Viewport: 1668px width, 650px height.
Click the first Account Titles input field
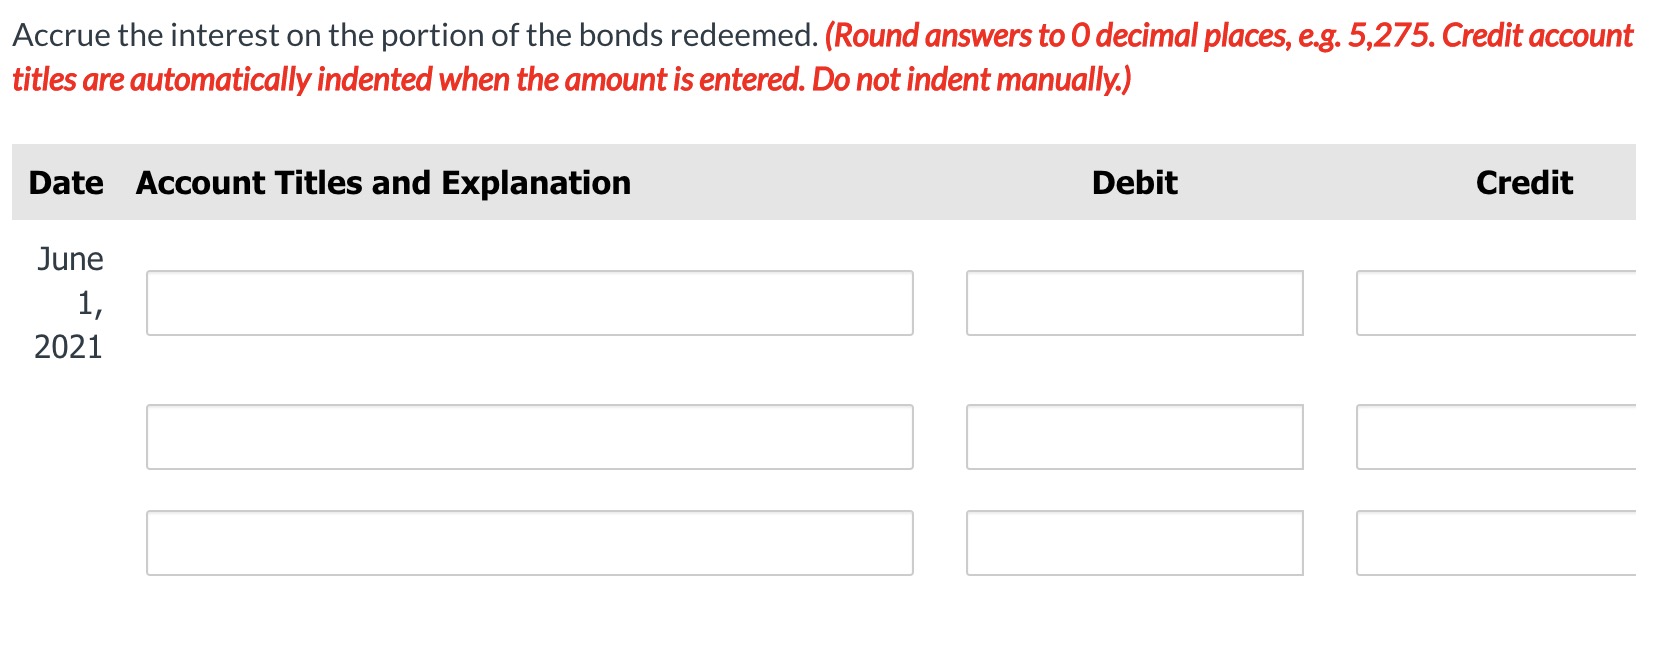(x=528, y=302)
